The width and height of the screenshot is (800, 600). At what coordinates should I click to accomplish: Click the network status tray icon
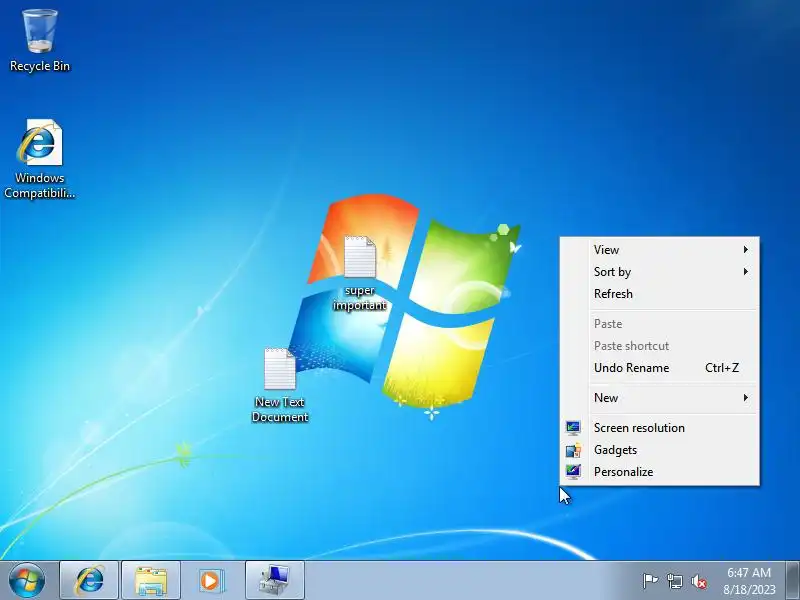pyautogui.click(x=674, y=581)
